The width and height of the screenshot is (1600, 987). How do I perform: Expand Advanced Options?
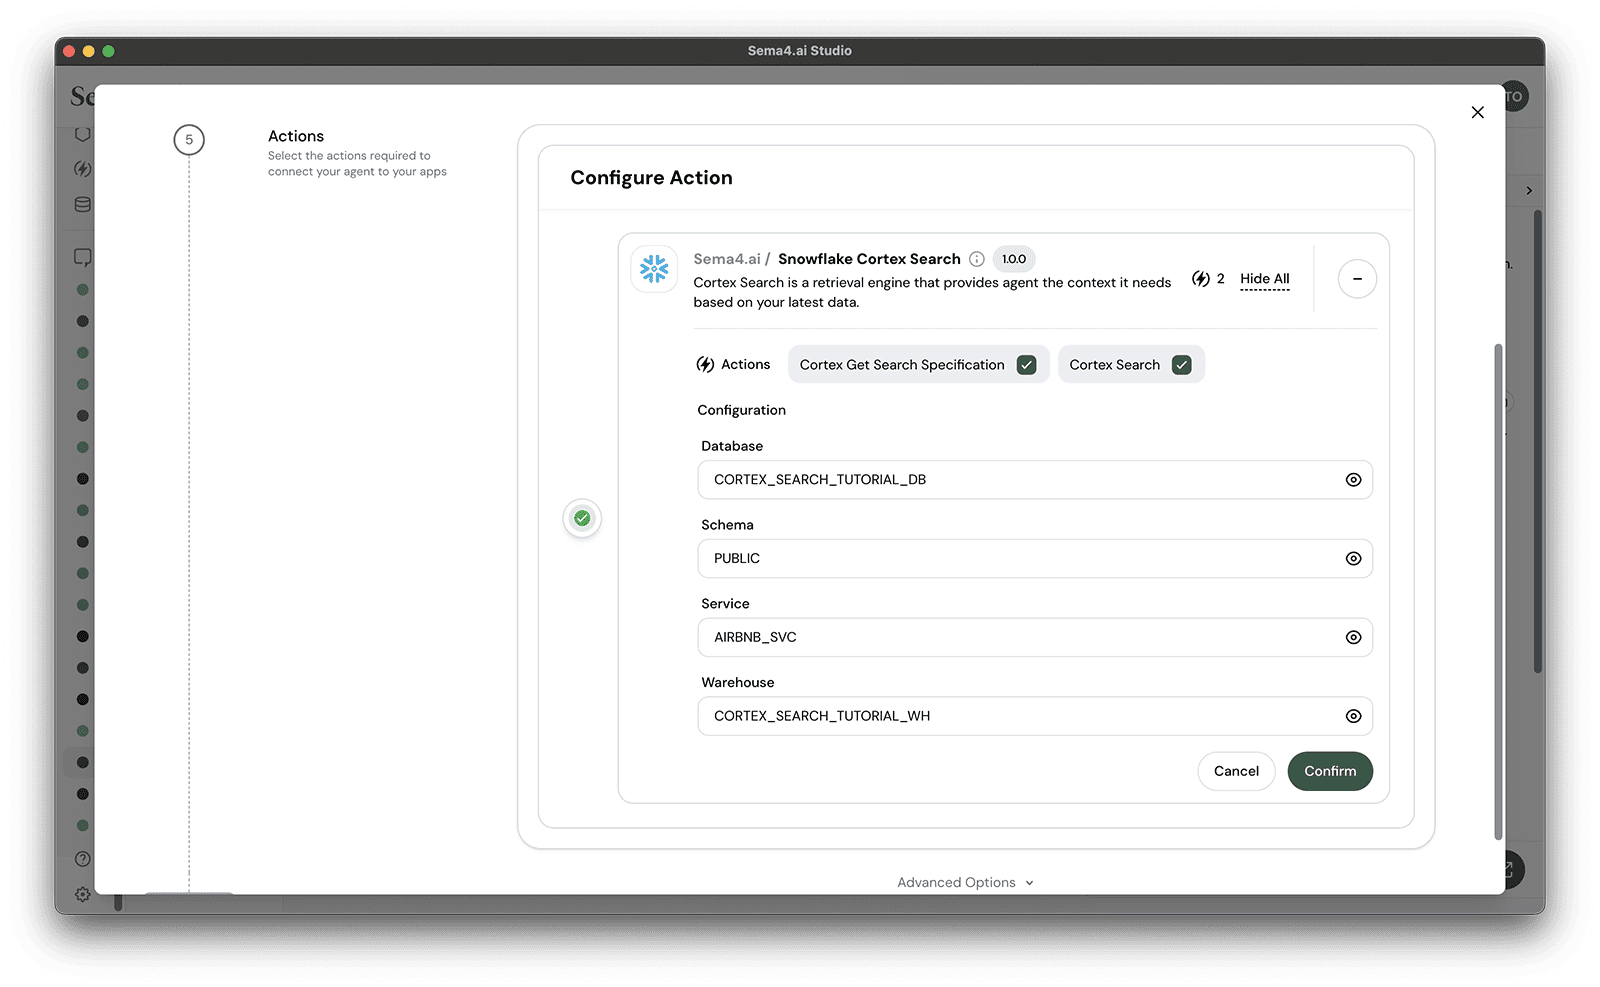click(x=963, y=882)
